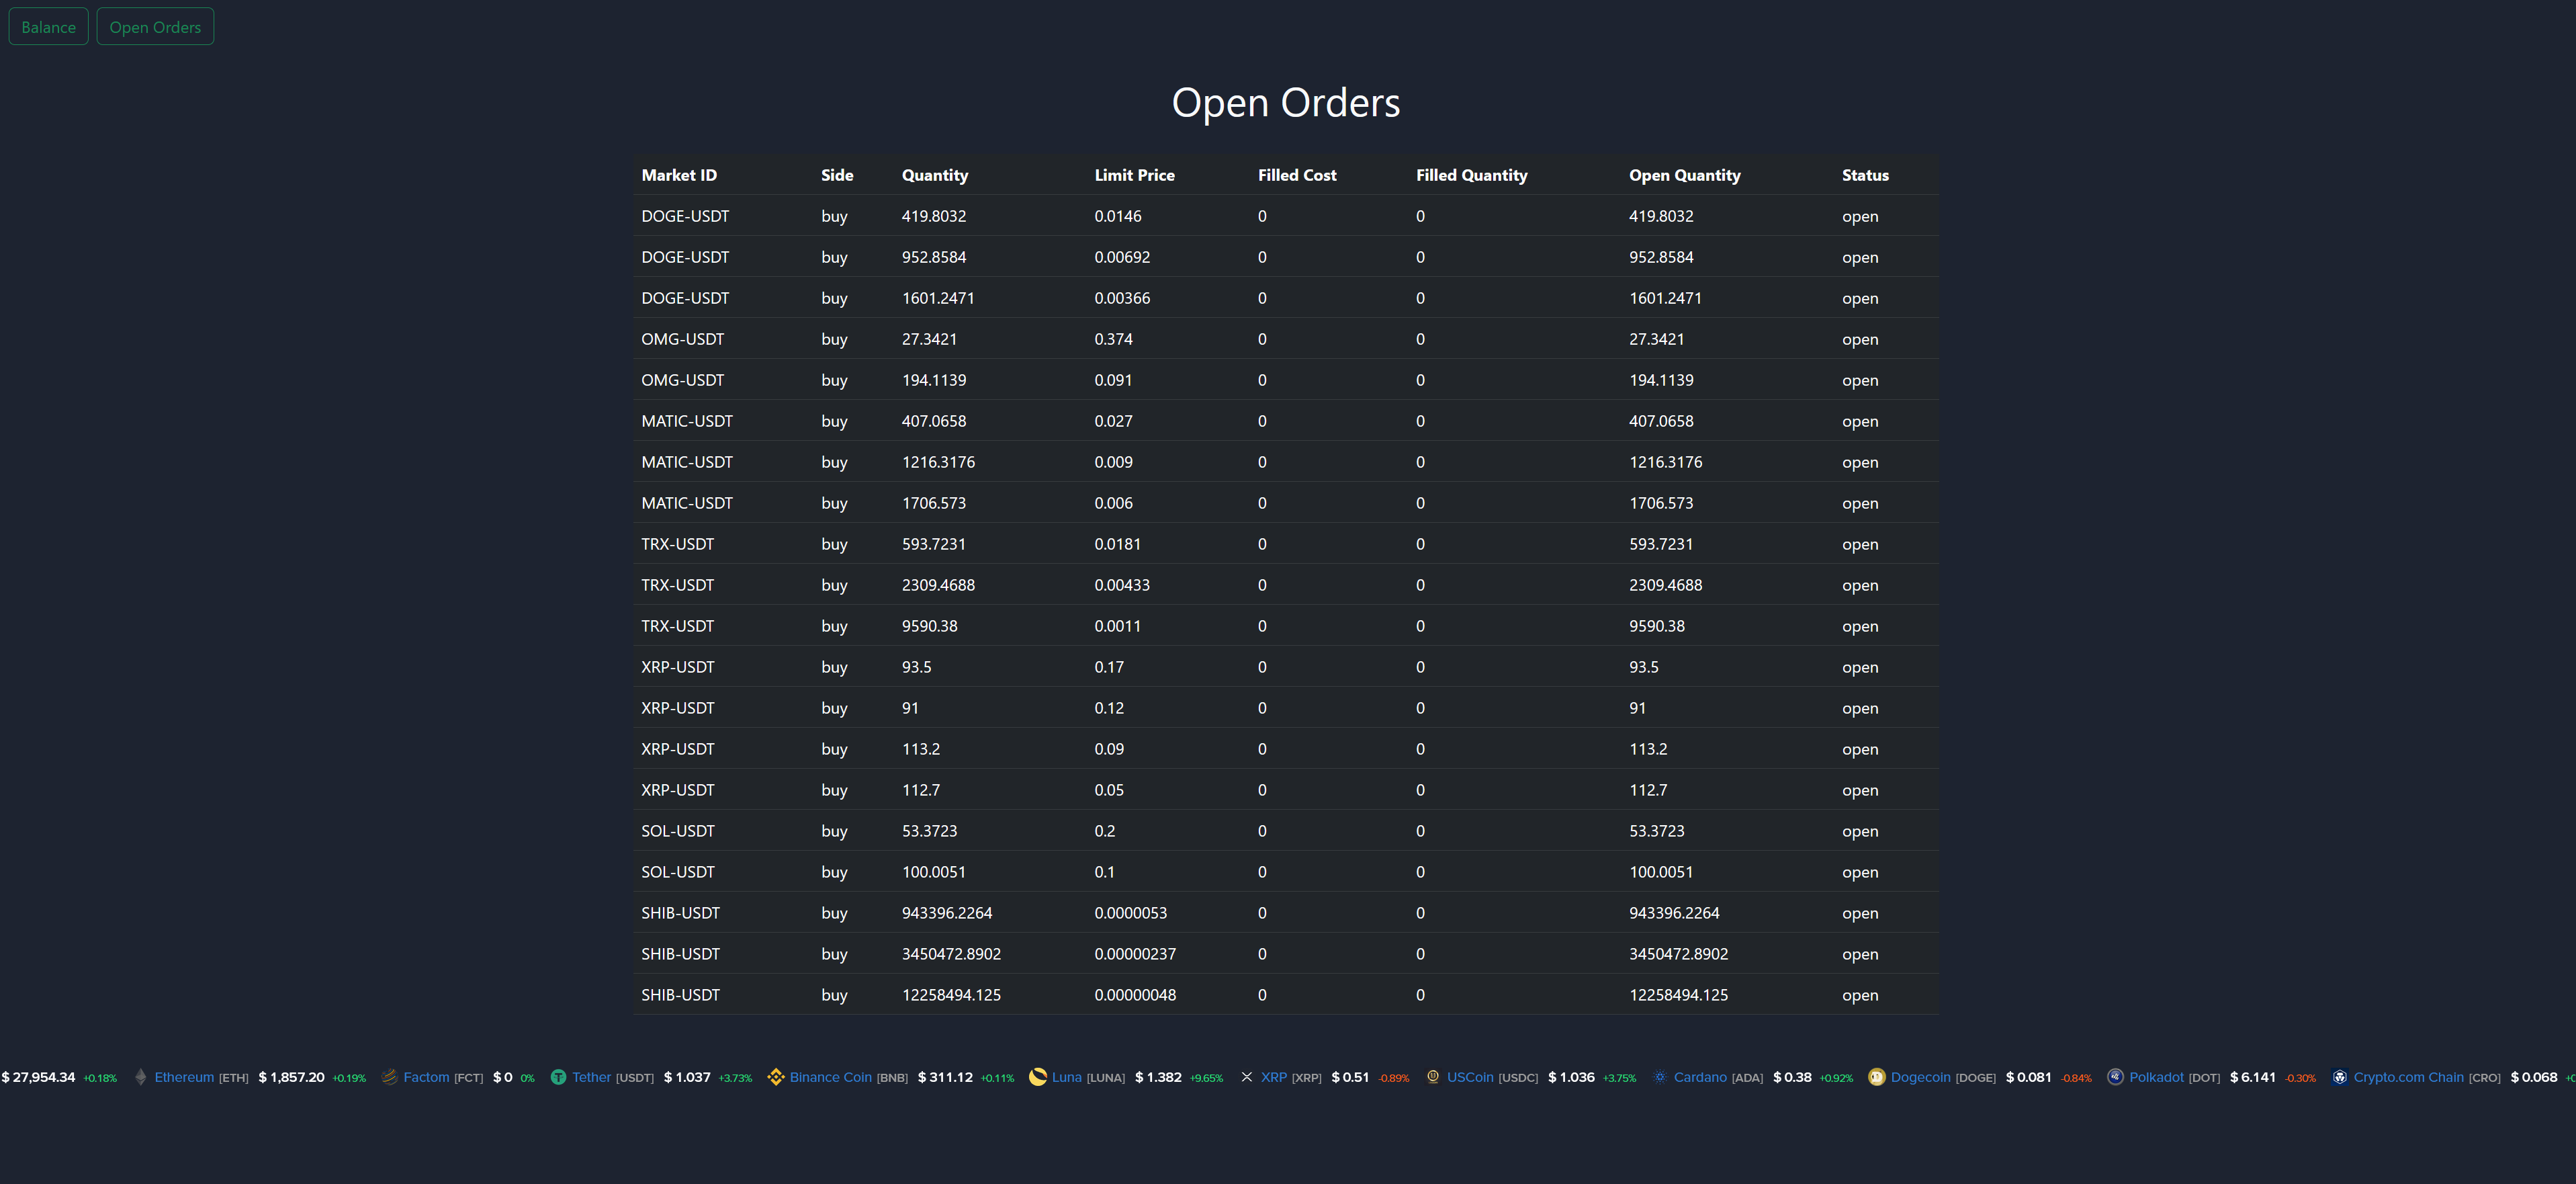Click the USCoin icon in ticker
The height and width of the screenshot is (1184, 2576).
pos(1433,1077)
